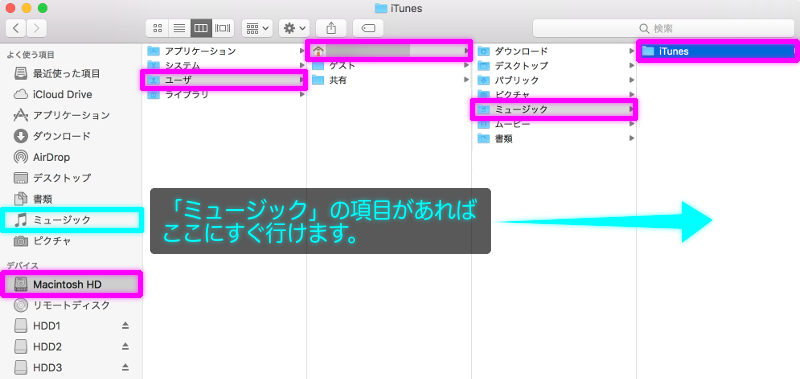The image size is (800, 379).
Task: Select 共有 folder in second column
Action: pyautogui.click(x=389, y=80)
